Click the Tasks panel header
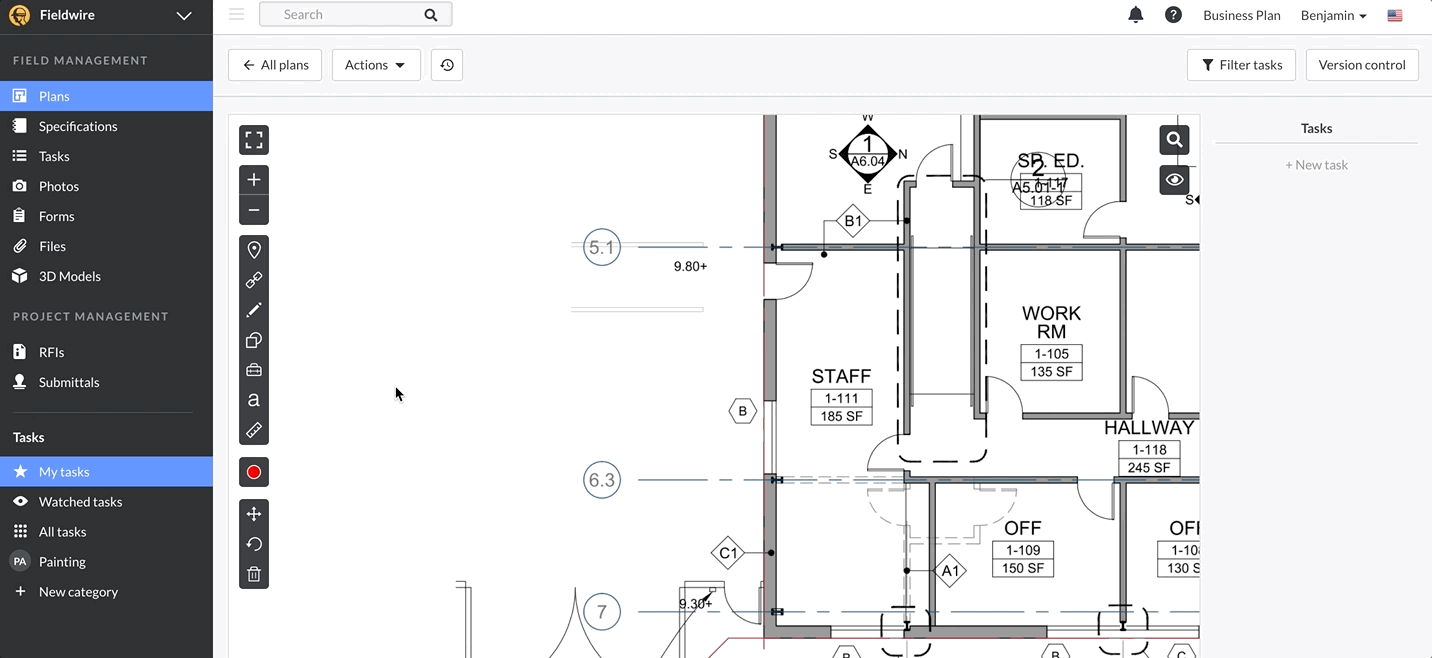Viewport: 1432px width, 658px height. point(1316,128)
